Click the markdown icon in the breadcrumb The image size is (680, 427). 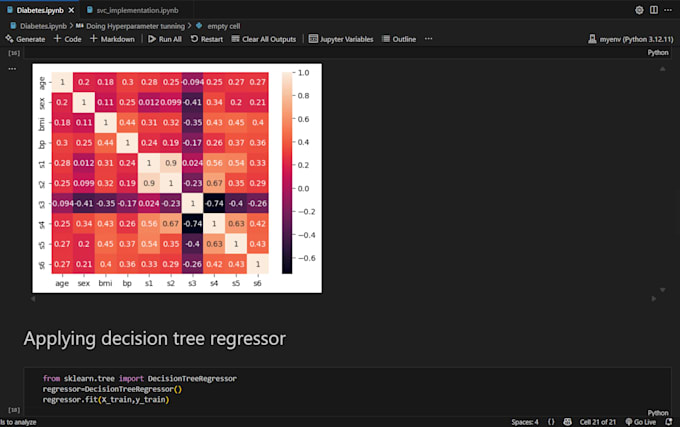[x=79, y=26]
